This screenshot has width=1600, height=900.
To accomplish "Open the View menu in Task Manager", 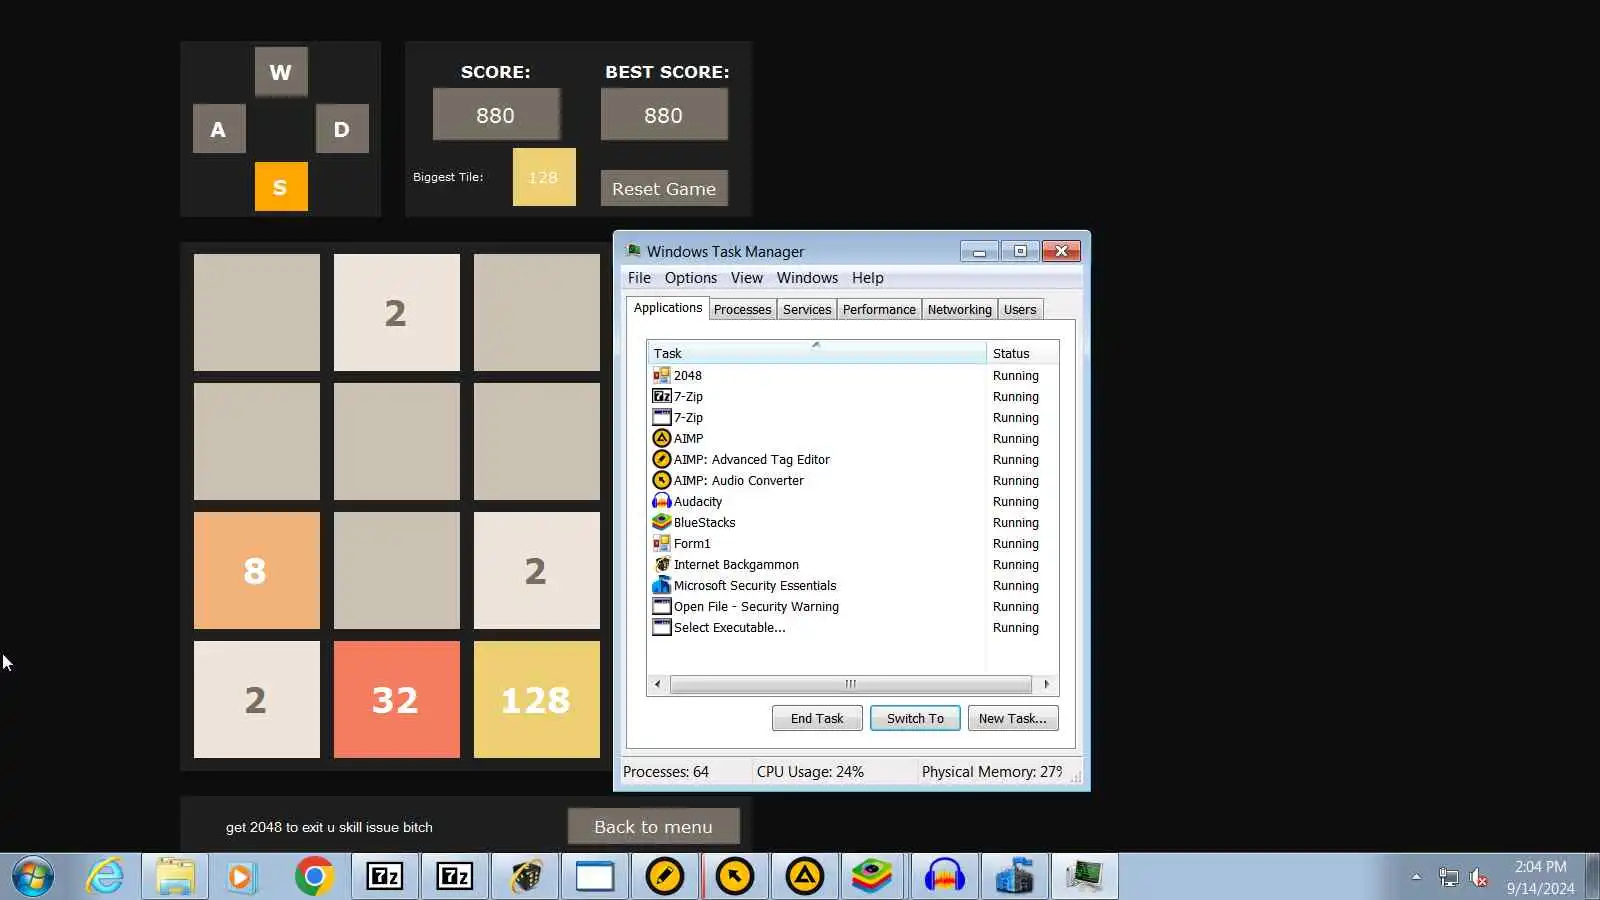I will (747, 278).
